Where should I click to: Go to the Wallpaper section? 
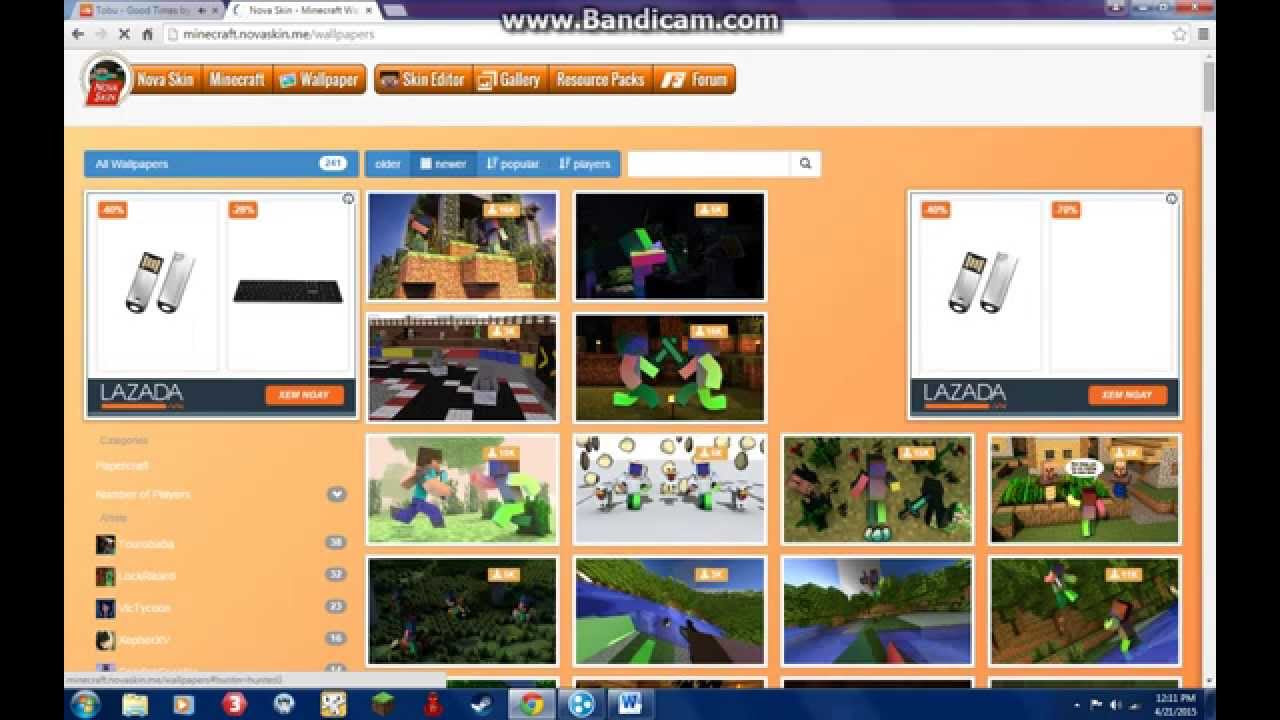[x=319, y=79]
